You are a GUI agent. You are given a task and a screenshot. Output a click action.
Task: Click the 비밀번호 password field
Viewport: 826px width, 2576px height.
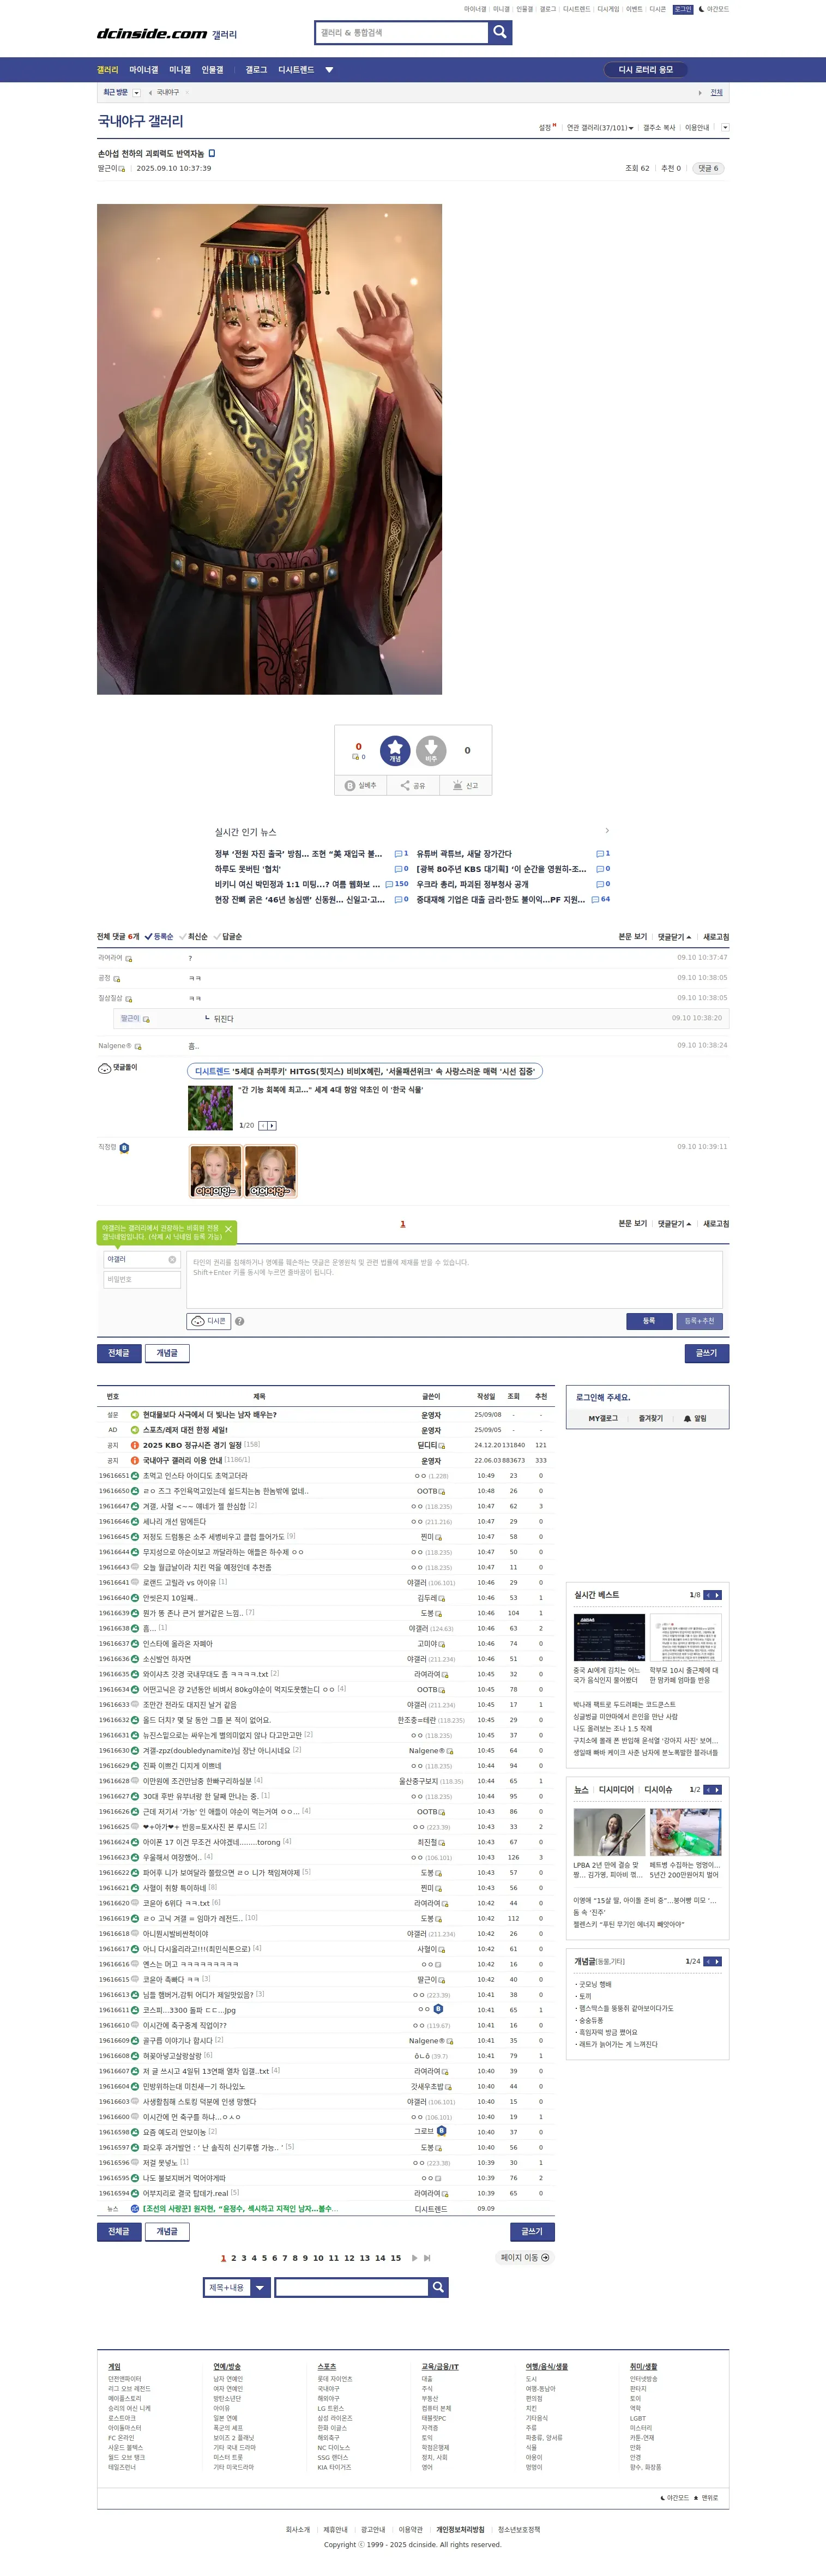pos(141,1279)
